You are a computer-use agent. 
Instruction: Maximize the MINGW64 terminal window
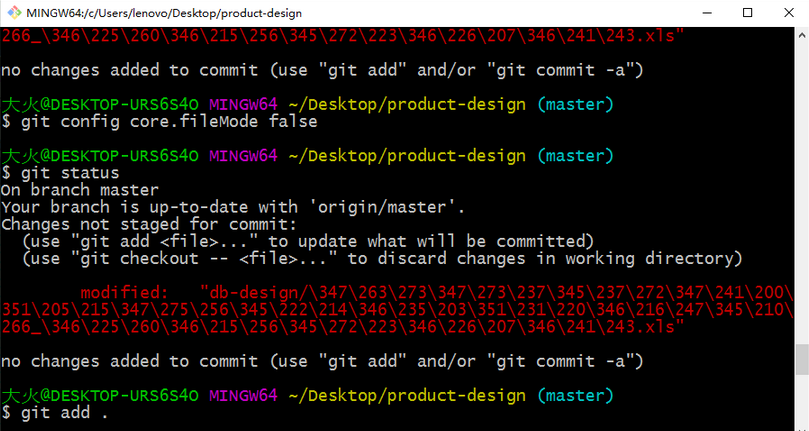coord(748,12)
